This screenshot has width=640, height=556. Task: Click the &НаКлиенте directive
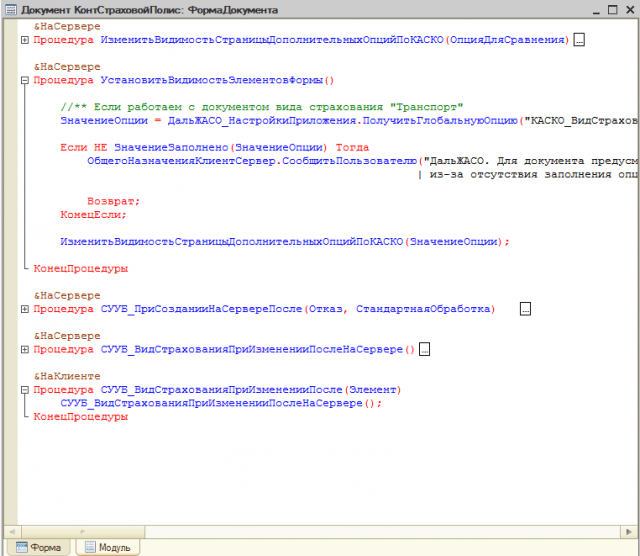(x=67, y=376)
